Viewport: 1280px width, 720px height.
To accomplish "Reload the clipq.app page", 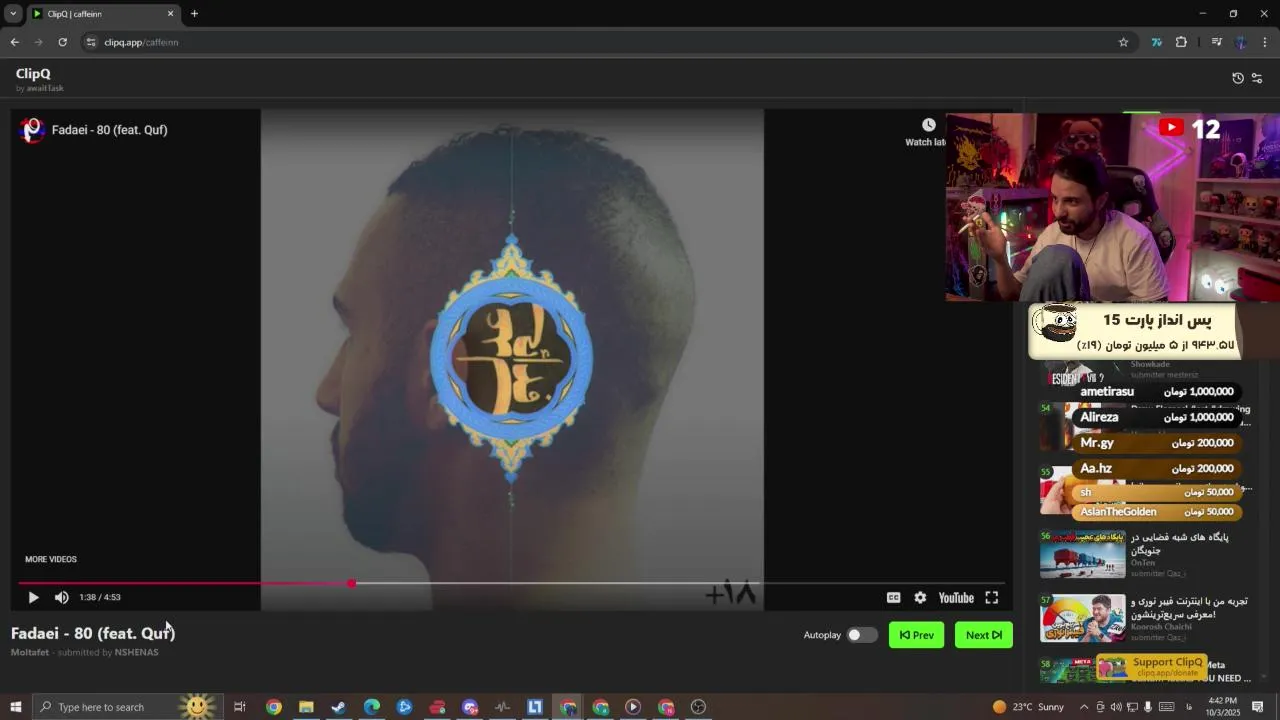I will pos(62,42).
